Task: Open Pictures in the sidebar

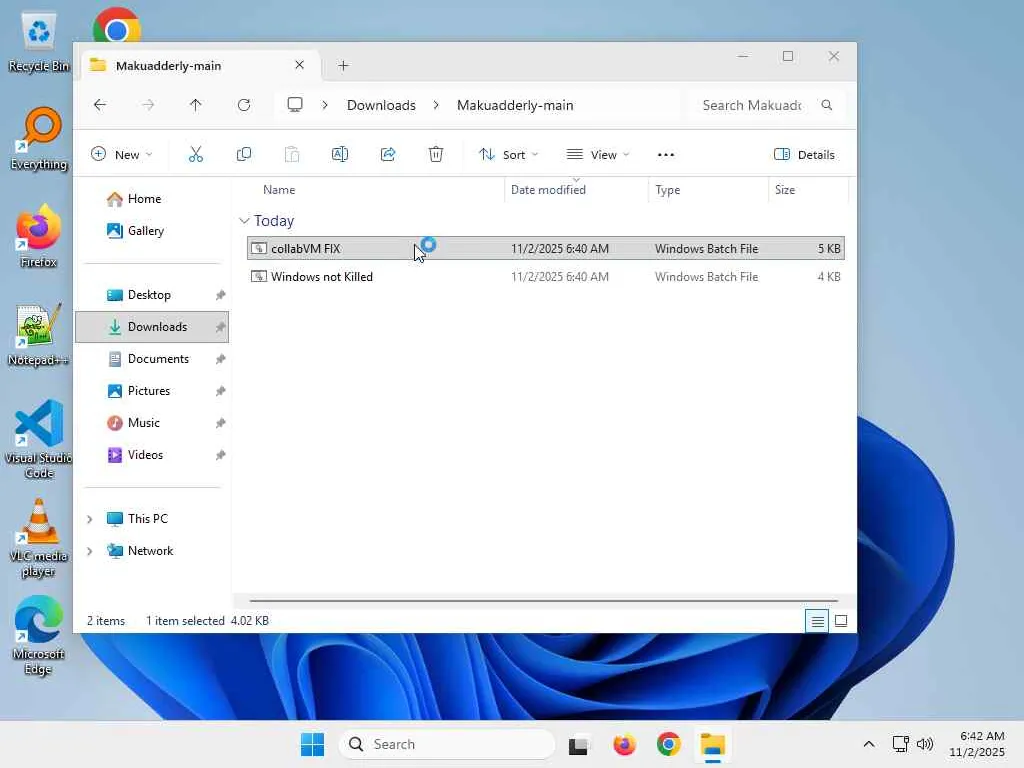Action: (x=152, y=391)
